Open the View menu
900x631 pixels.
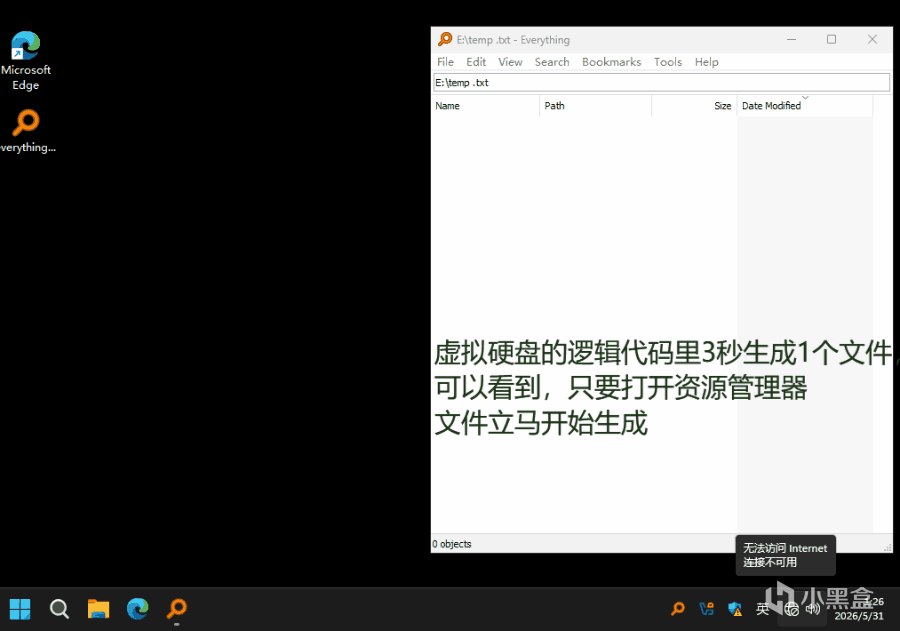click(510, 62)
